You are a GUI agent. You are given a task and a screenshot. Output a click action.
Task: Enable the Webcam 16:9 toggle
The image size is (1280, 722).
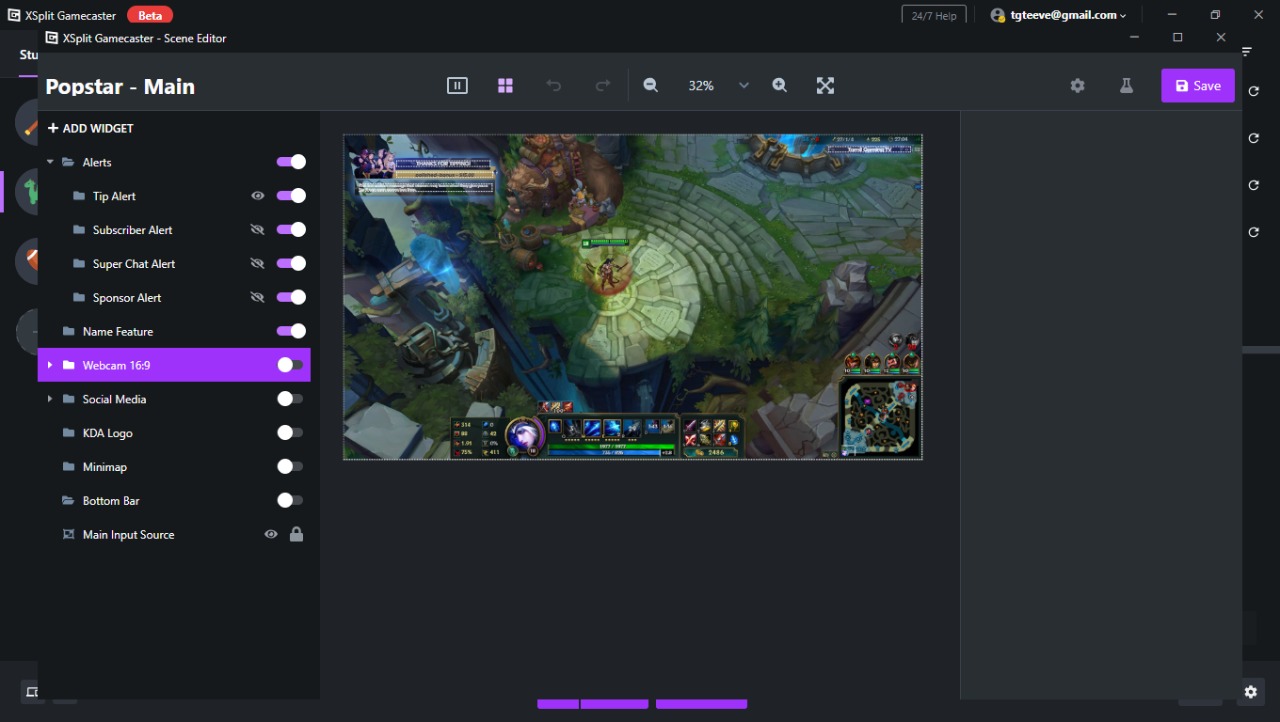pos(290,365)
